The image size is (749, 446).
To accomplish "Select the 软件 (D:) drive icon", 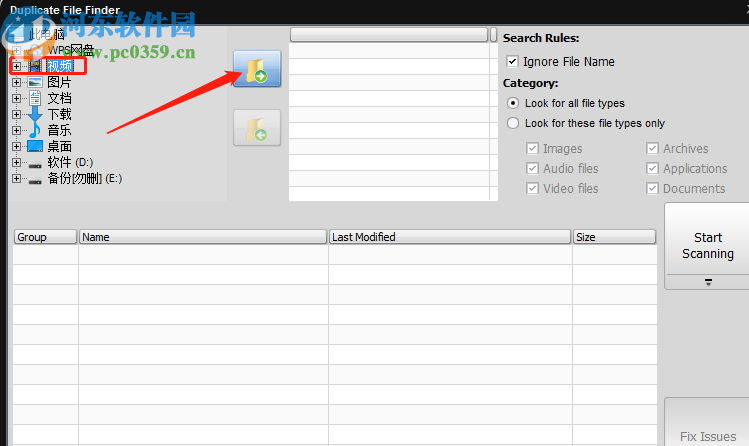I will point(35,165).
